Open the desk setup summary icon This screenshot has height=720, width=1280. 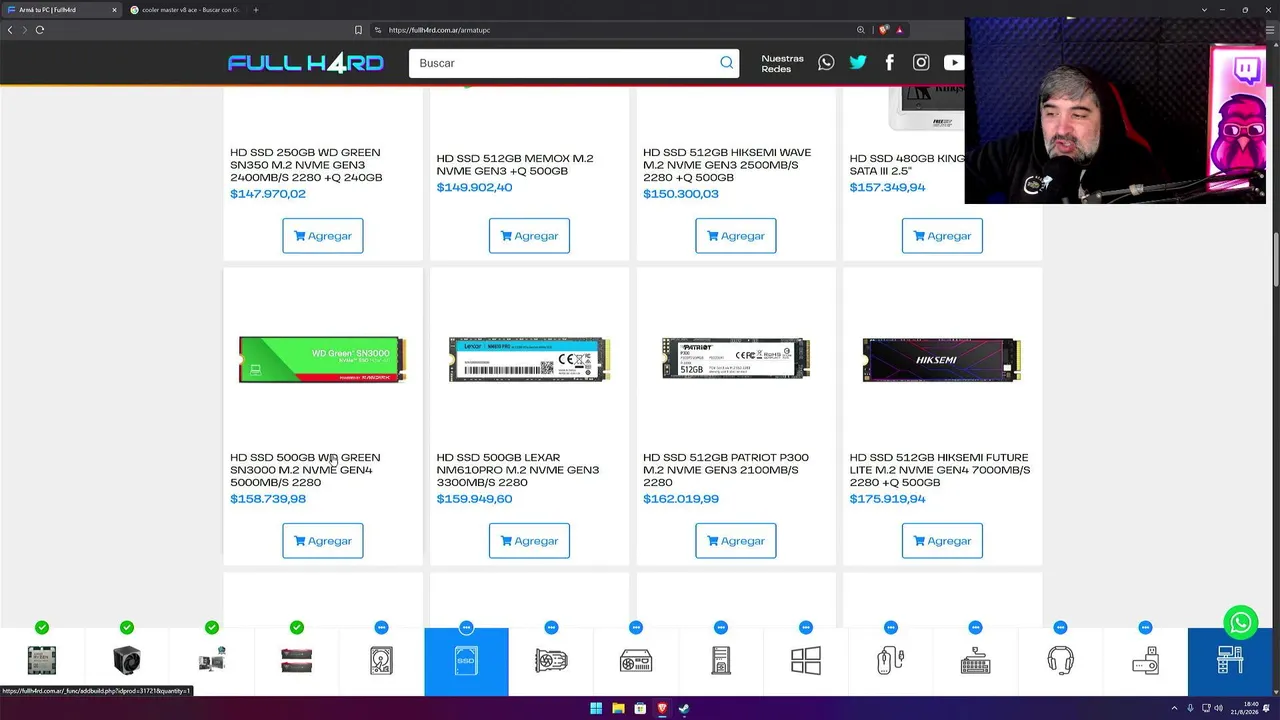click(1230, 660)
